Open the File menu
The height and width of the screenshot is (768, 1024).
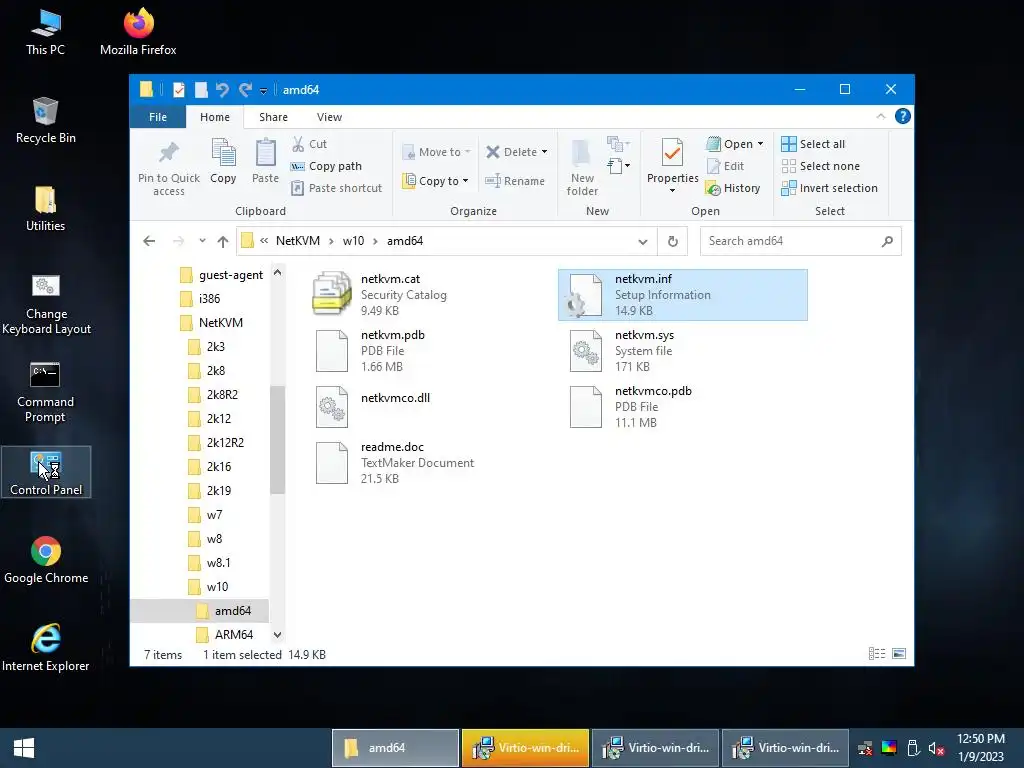pos(157,117)
